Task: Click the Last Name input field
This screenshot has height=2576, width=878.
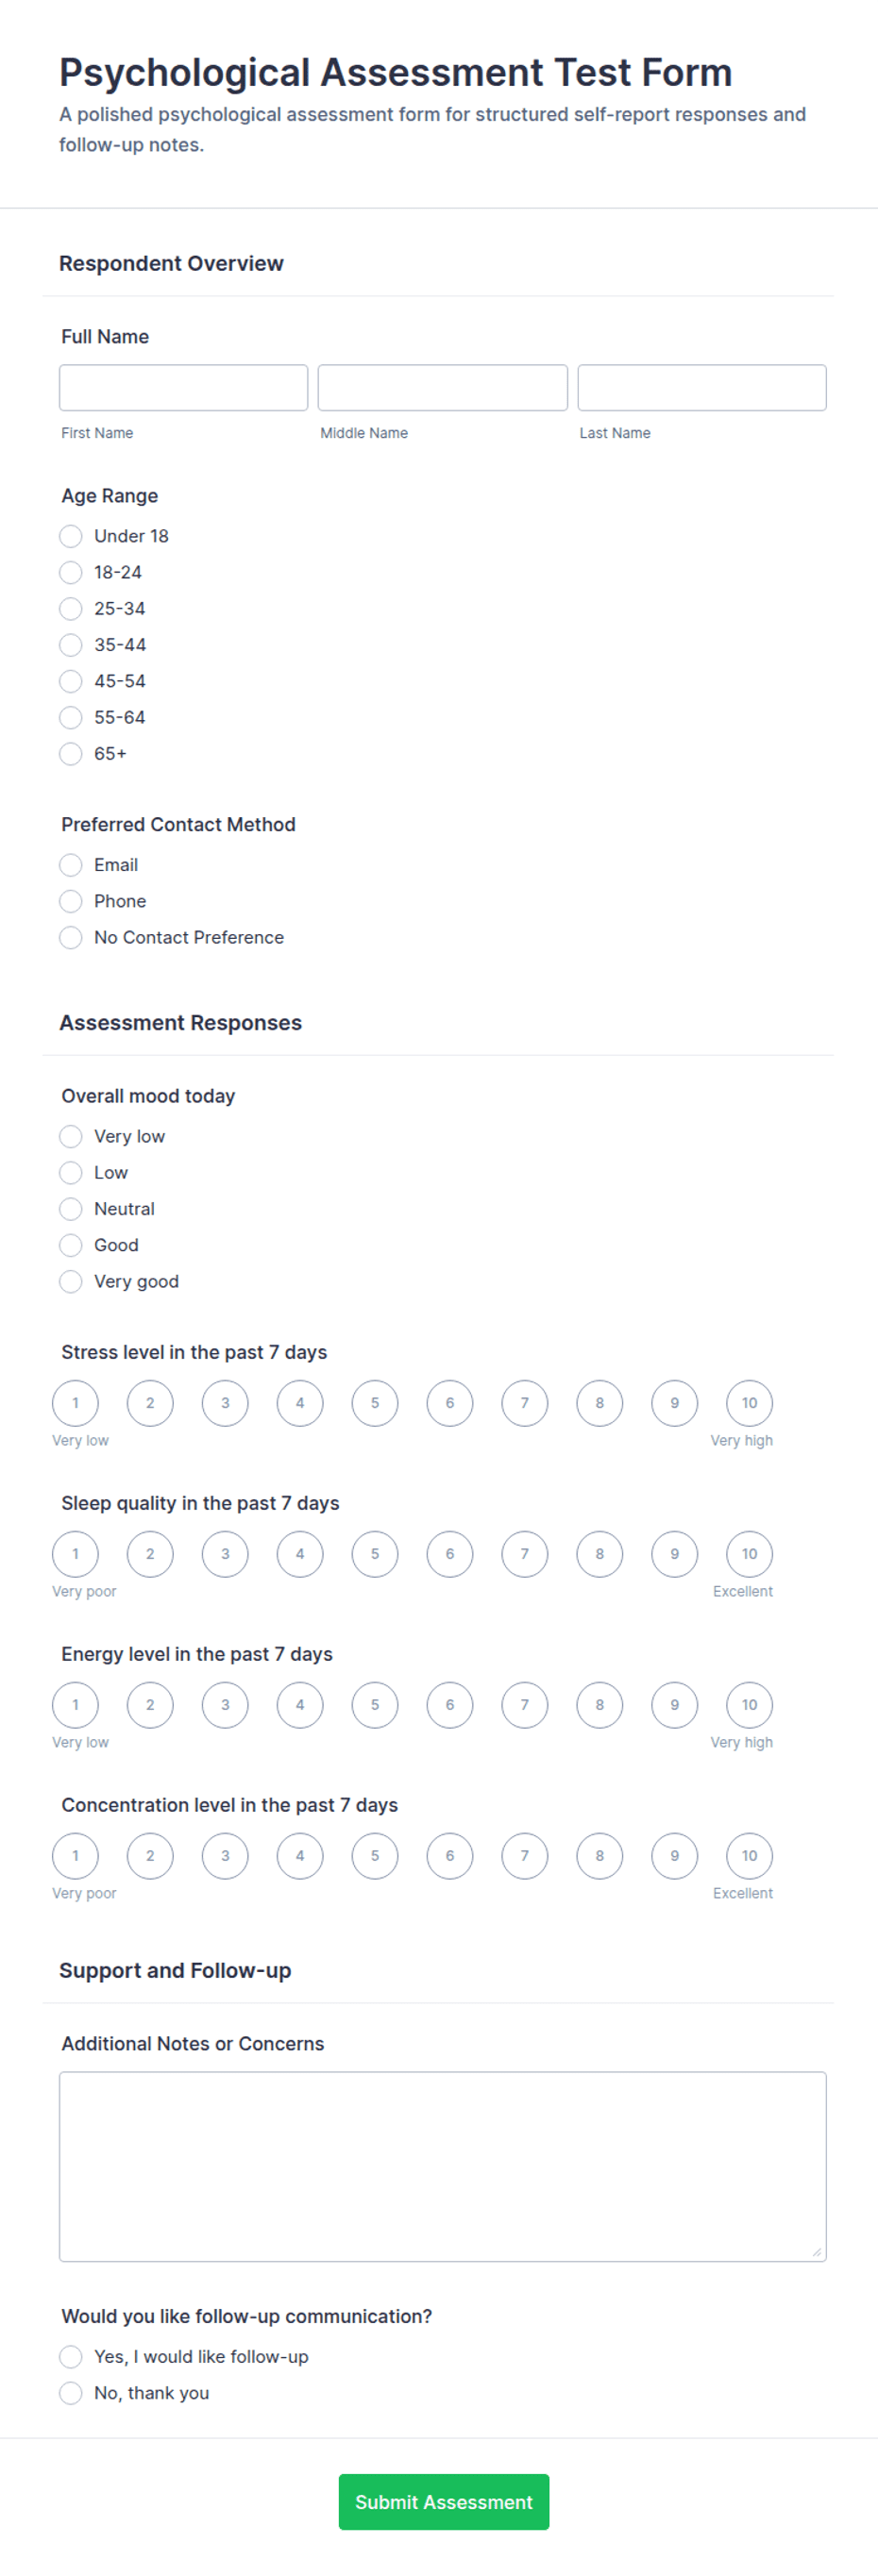Action: pos(701,387)
